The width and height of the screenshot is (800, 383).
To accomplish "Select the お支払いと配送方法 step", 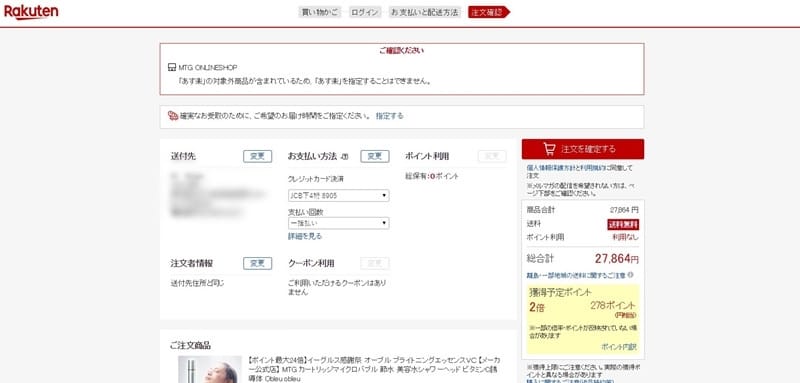I will click(424, 12).
